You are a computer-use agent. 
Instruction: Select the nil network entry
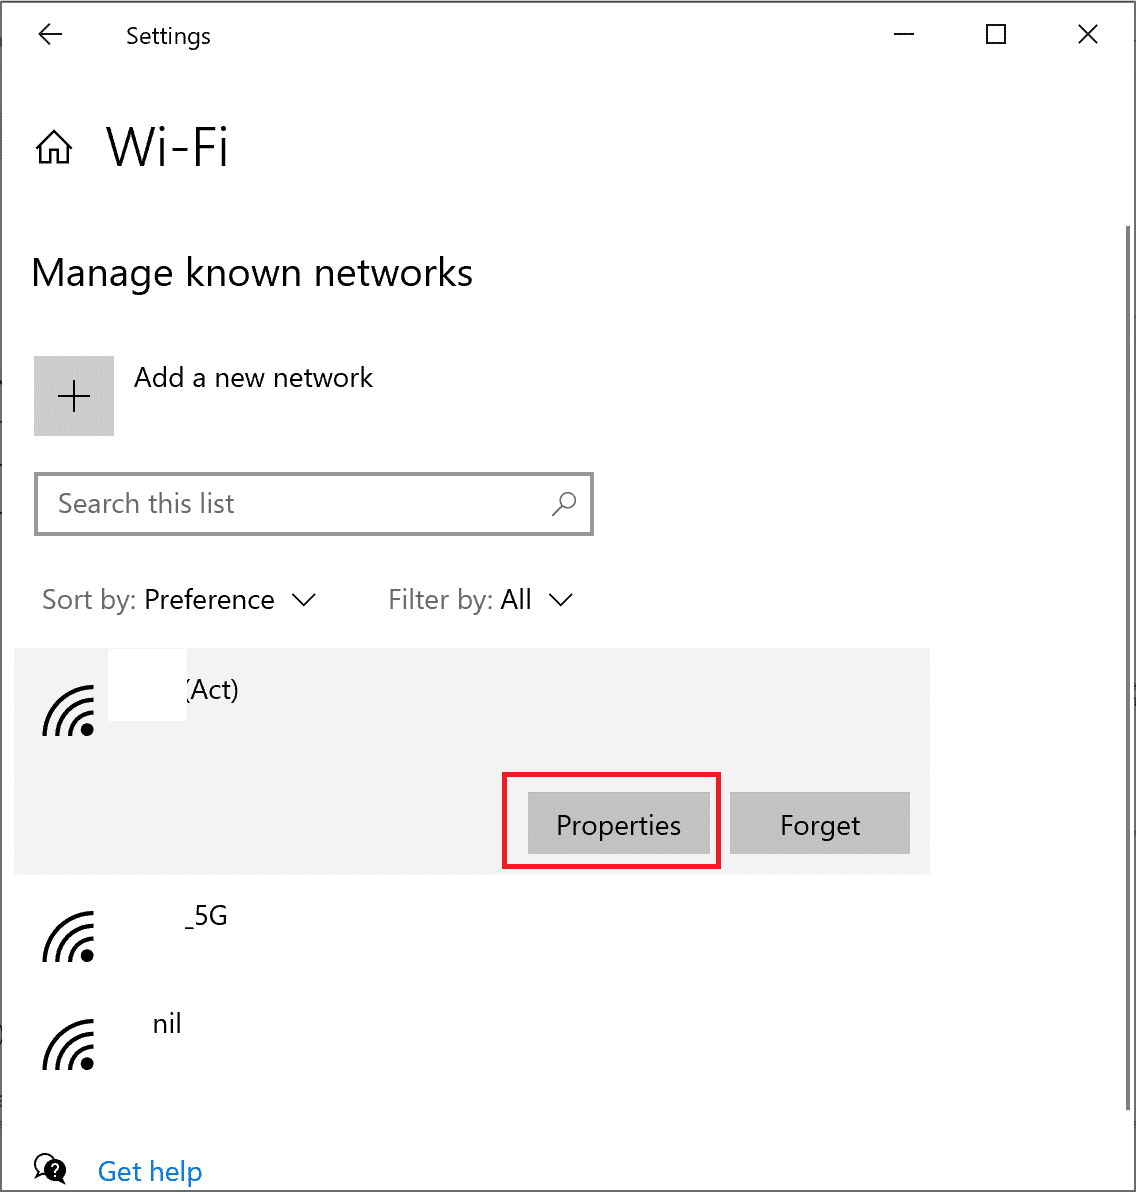pos(300,1044)
